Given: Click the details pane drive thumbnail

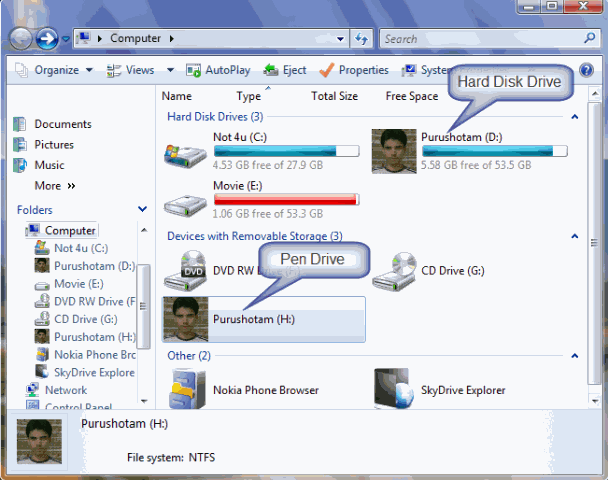Looking at the screenshot, I should point(39,442).
